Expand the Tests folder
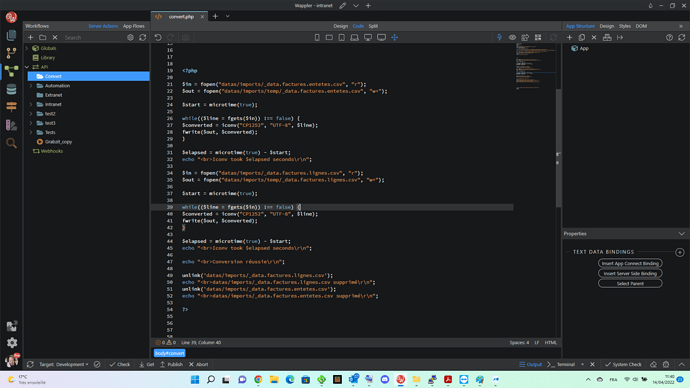690x388 pixels. tap(31, 132)
